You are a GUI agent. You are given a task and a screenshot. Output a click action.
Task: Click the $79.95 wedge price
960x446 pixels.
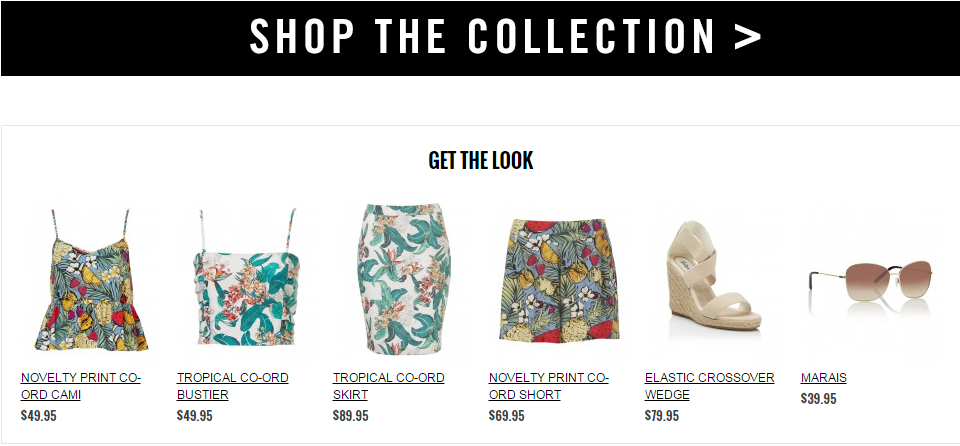click(662, 416)
